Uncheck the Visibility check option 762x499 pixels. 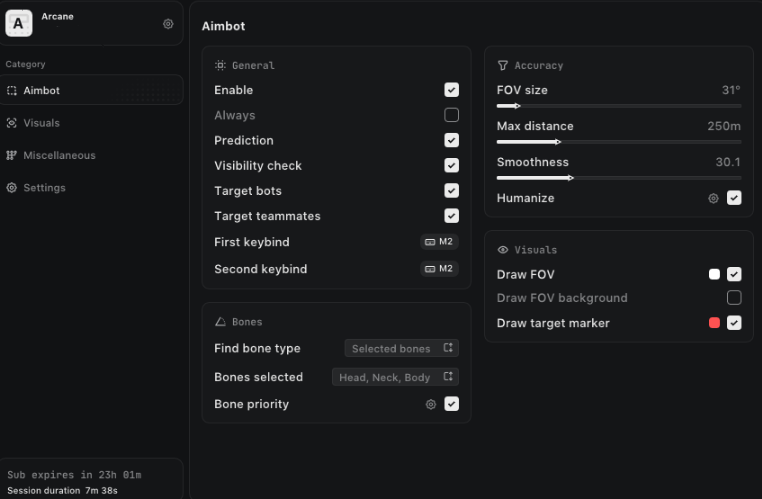pyautogui.click(x=451, y=165)
